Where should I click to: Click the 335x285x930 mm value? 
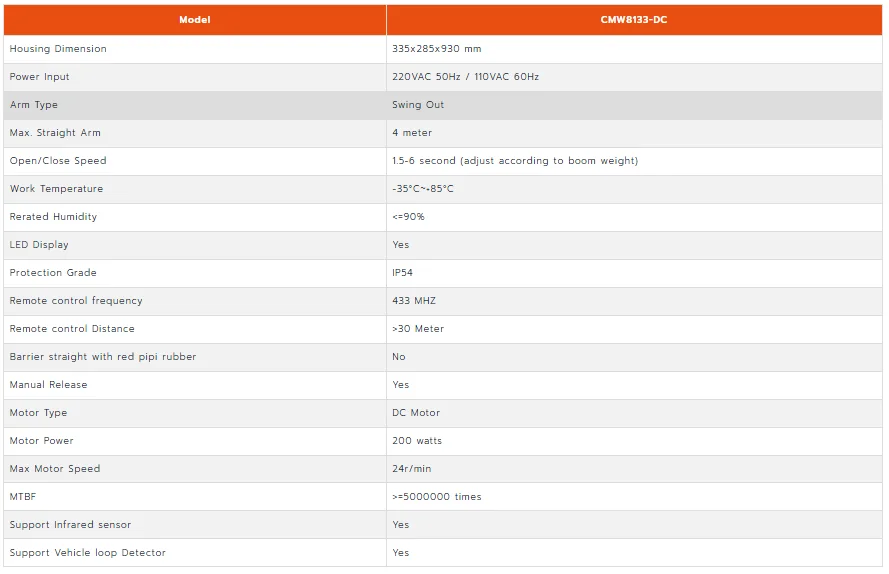click(x=437, y=49)
